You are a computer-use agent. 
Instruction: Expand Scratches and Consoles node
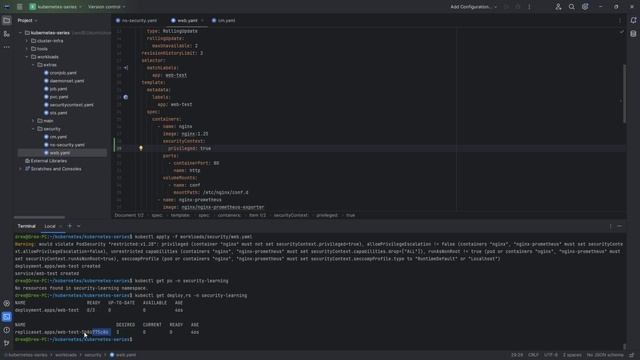pyautogui.click(x=20, y=169)
